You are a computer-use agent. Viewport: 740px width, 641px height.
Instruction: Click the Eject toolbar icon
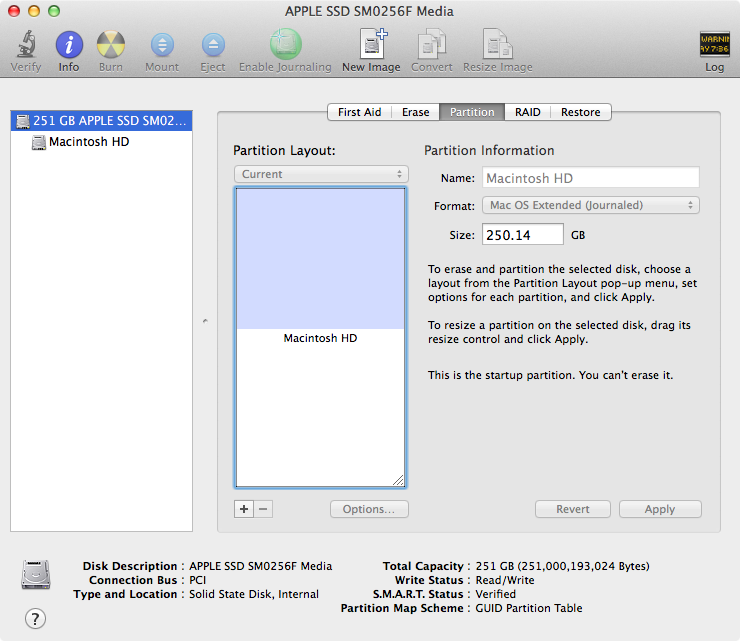[x=213, y=45]
